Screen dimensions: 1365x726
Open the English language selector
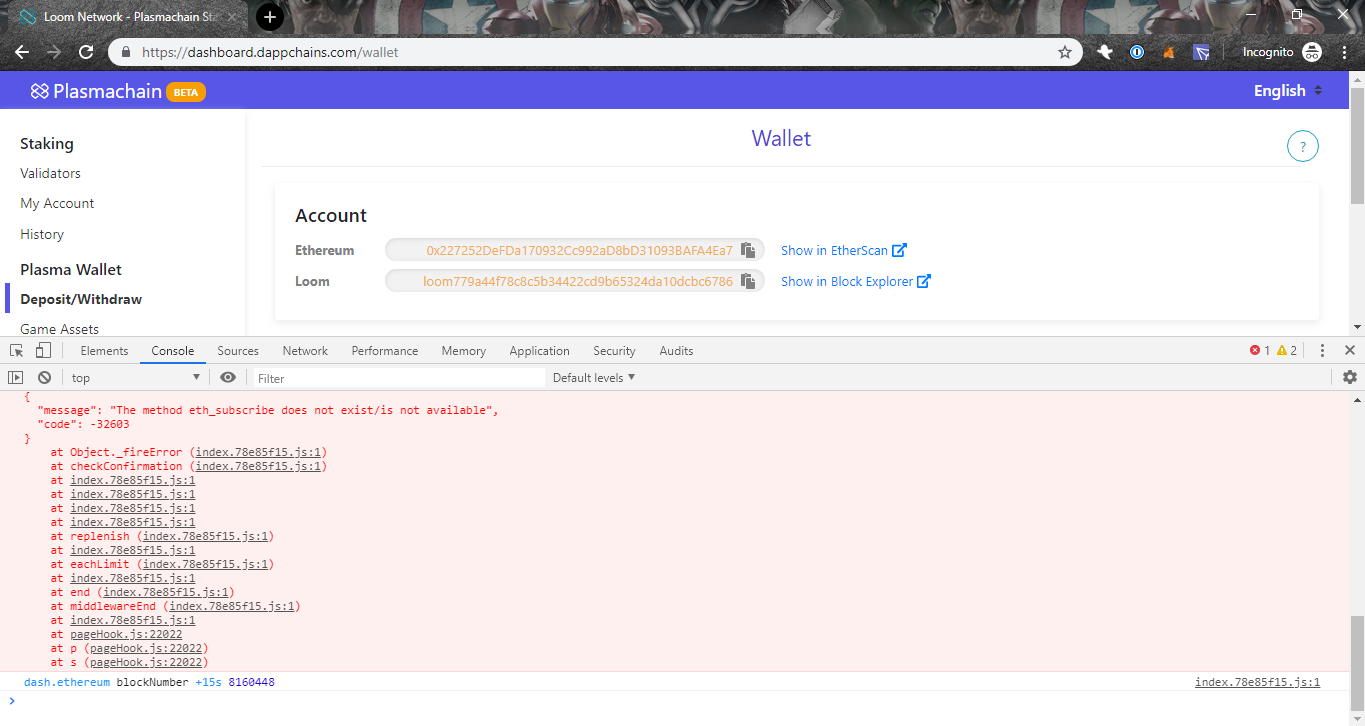1286,90
